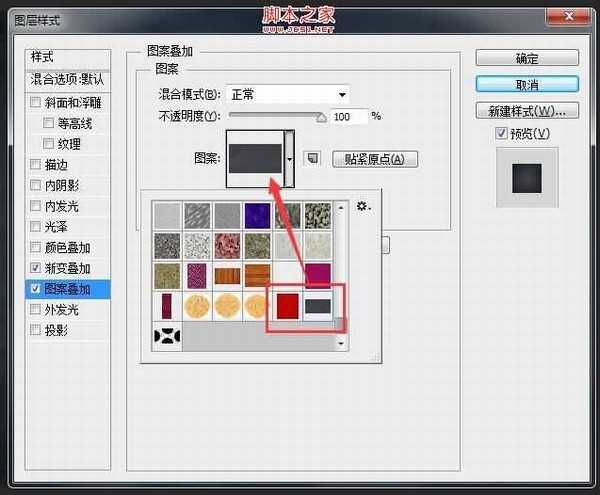Enable the 斜面和浮雕 checkbox

(37, 102)
